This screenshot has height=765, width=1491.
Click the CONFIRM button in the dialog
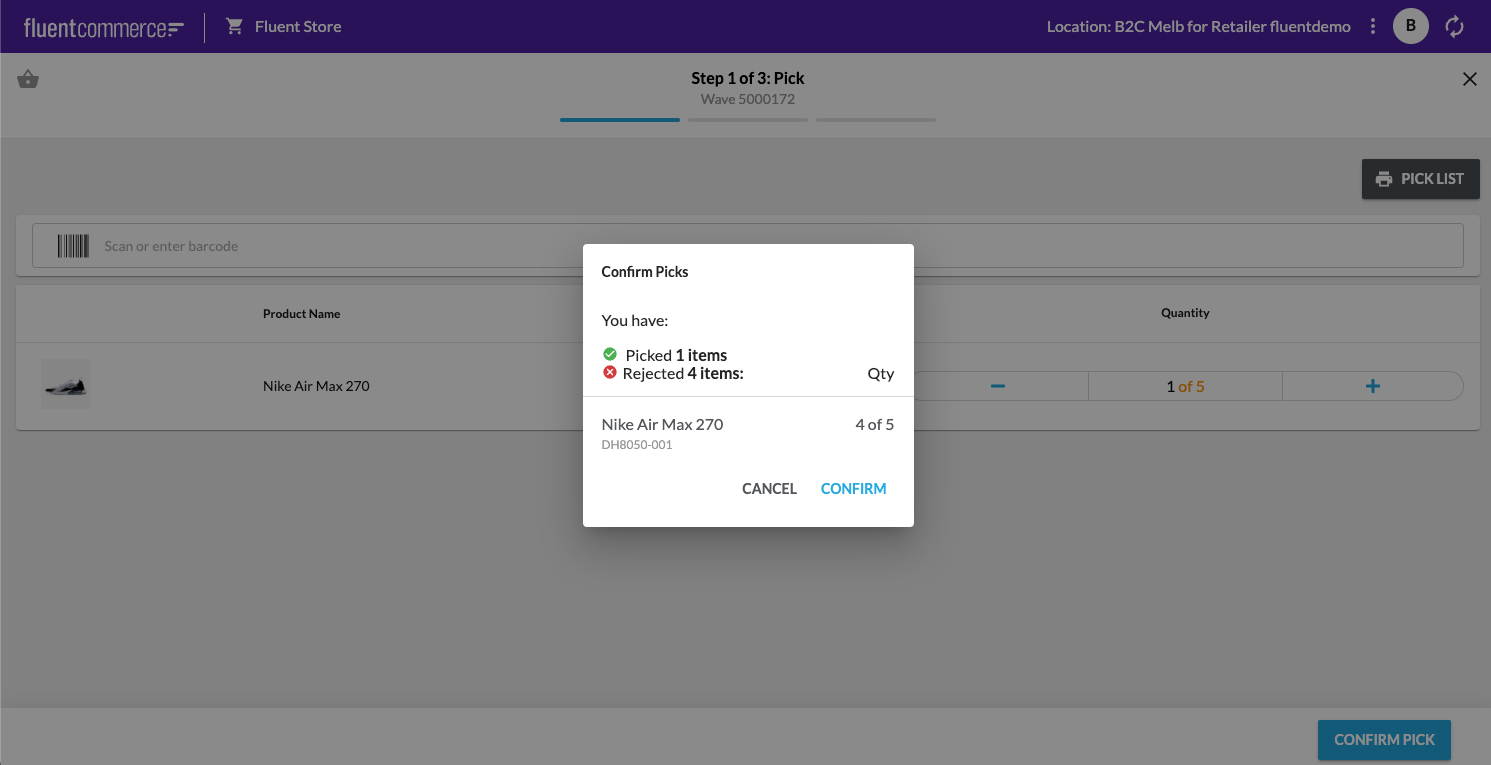point(853,489)
